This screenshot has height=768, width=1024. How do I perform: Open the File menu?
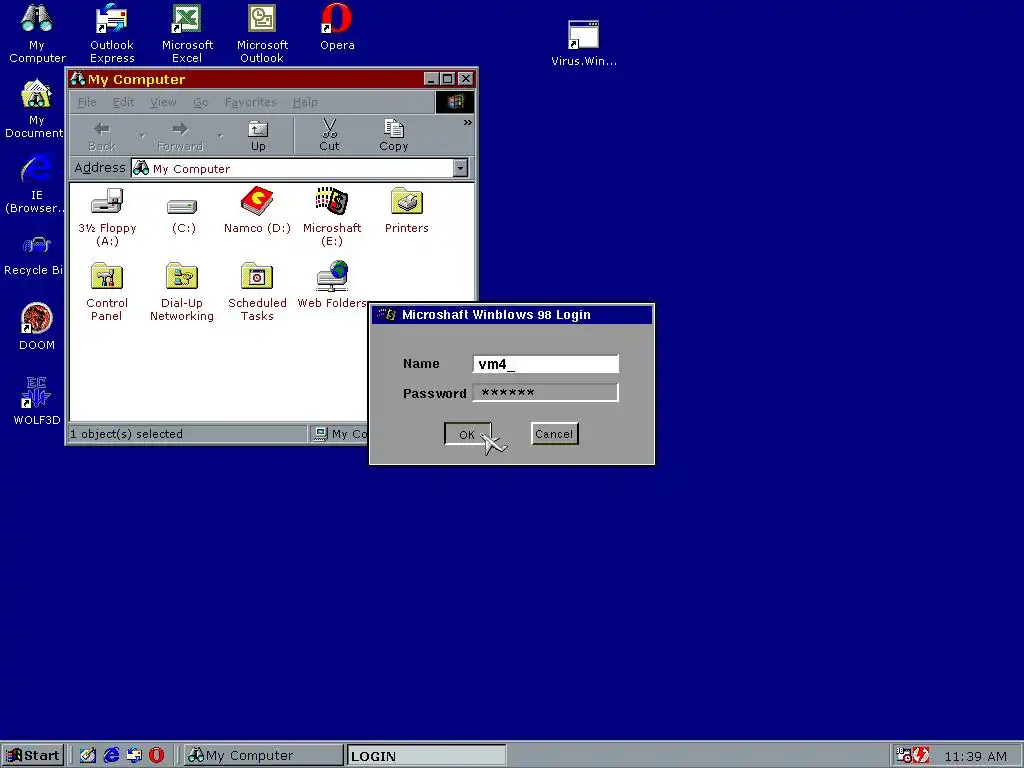point(87,103)
